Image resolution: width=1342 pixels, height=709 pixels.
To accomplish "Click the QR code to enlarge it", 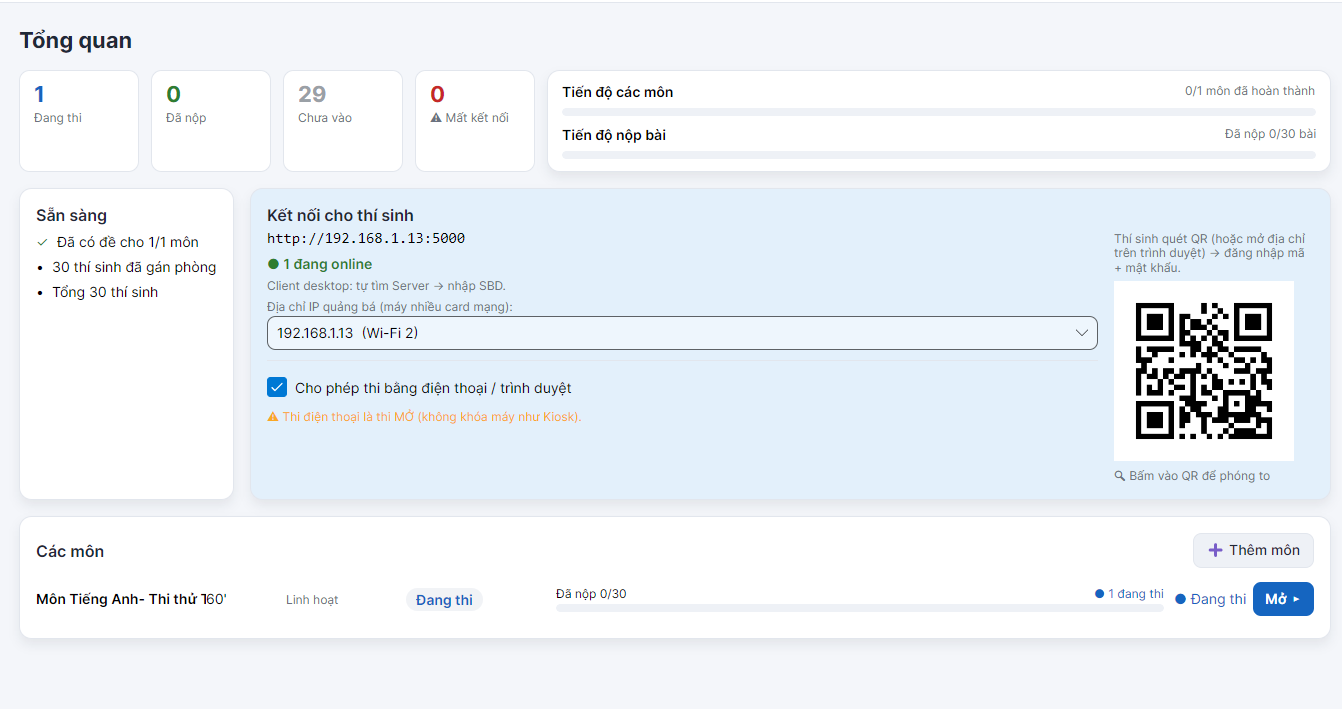I will click(x=1204, y=371).
